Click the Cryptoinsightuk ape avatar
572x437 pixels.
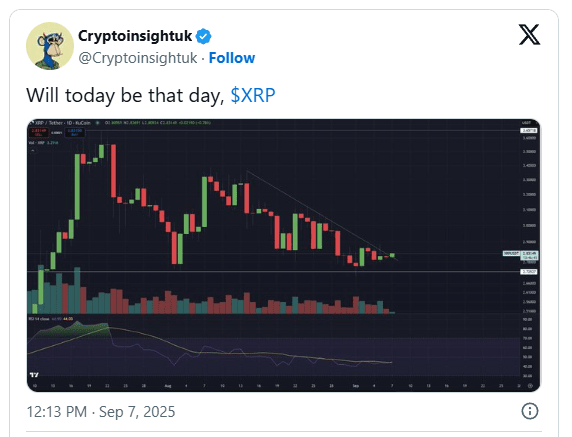50,46
